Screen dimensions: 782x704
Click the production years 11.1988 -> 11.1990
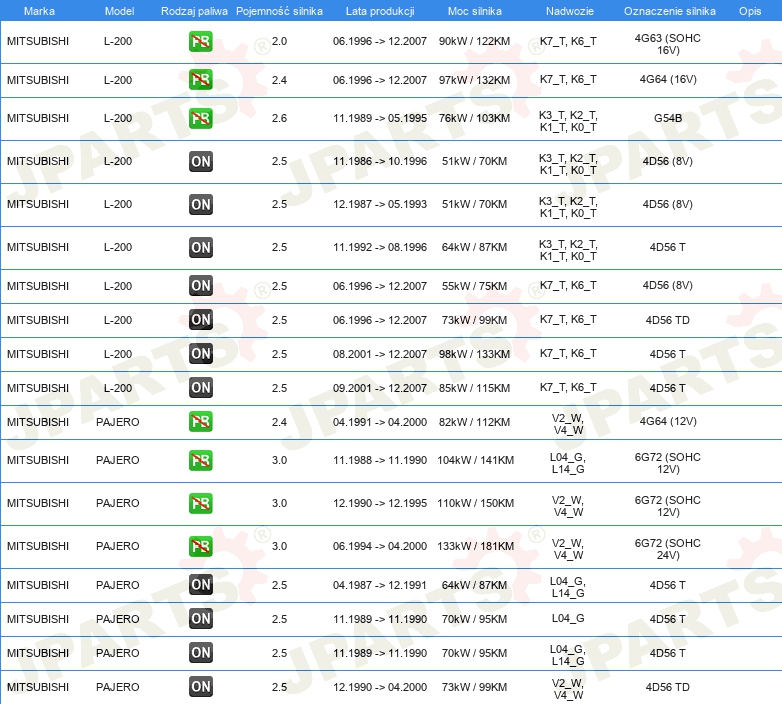[380, 460]
